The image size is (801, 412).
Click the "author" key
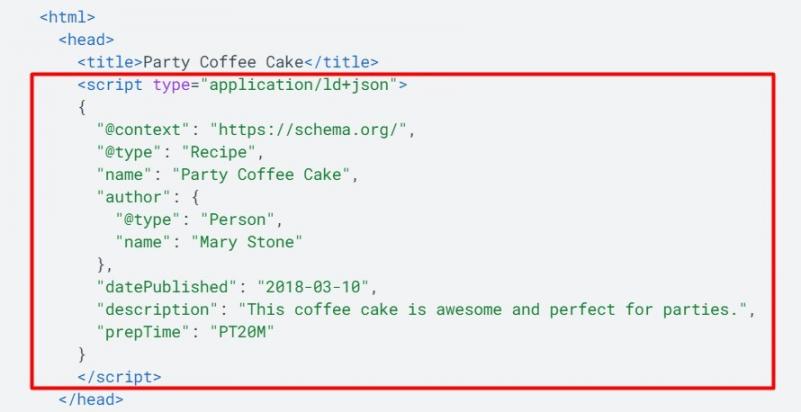134,197
